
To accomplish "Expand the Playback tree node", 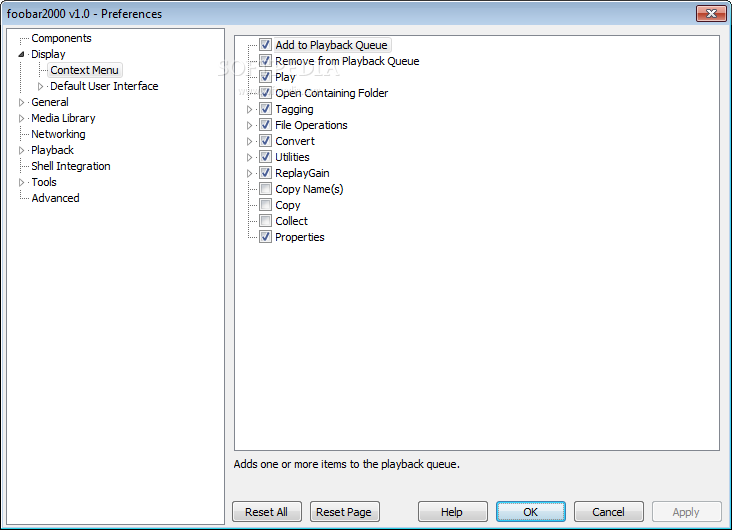I will [21, 150].
